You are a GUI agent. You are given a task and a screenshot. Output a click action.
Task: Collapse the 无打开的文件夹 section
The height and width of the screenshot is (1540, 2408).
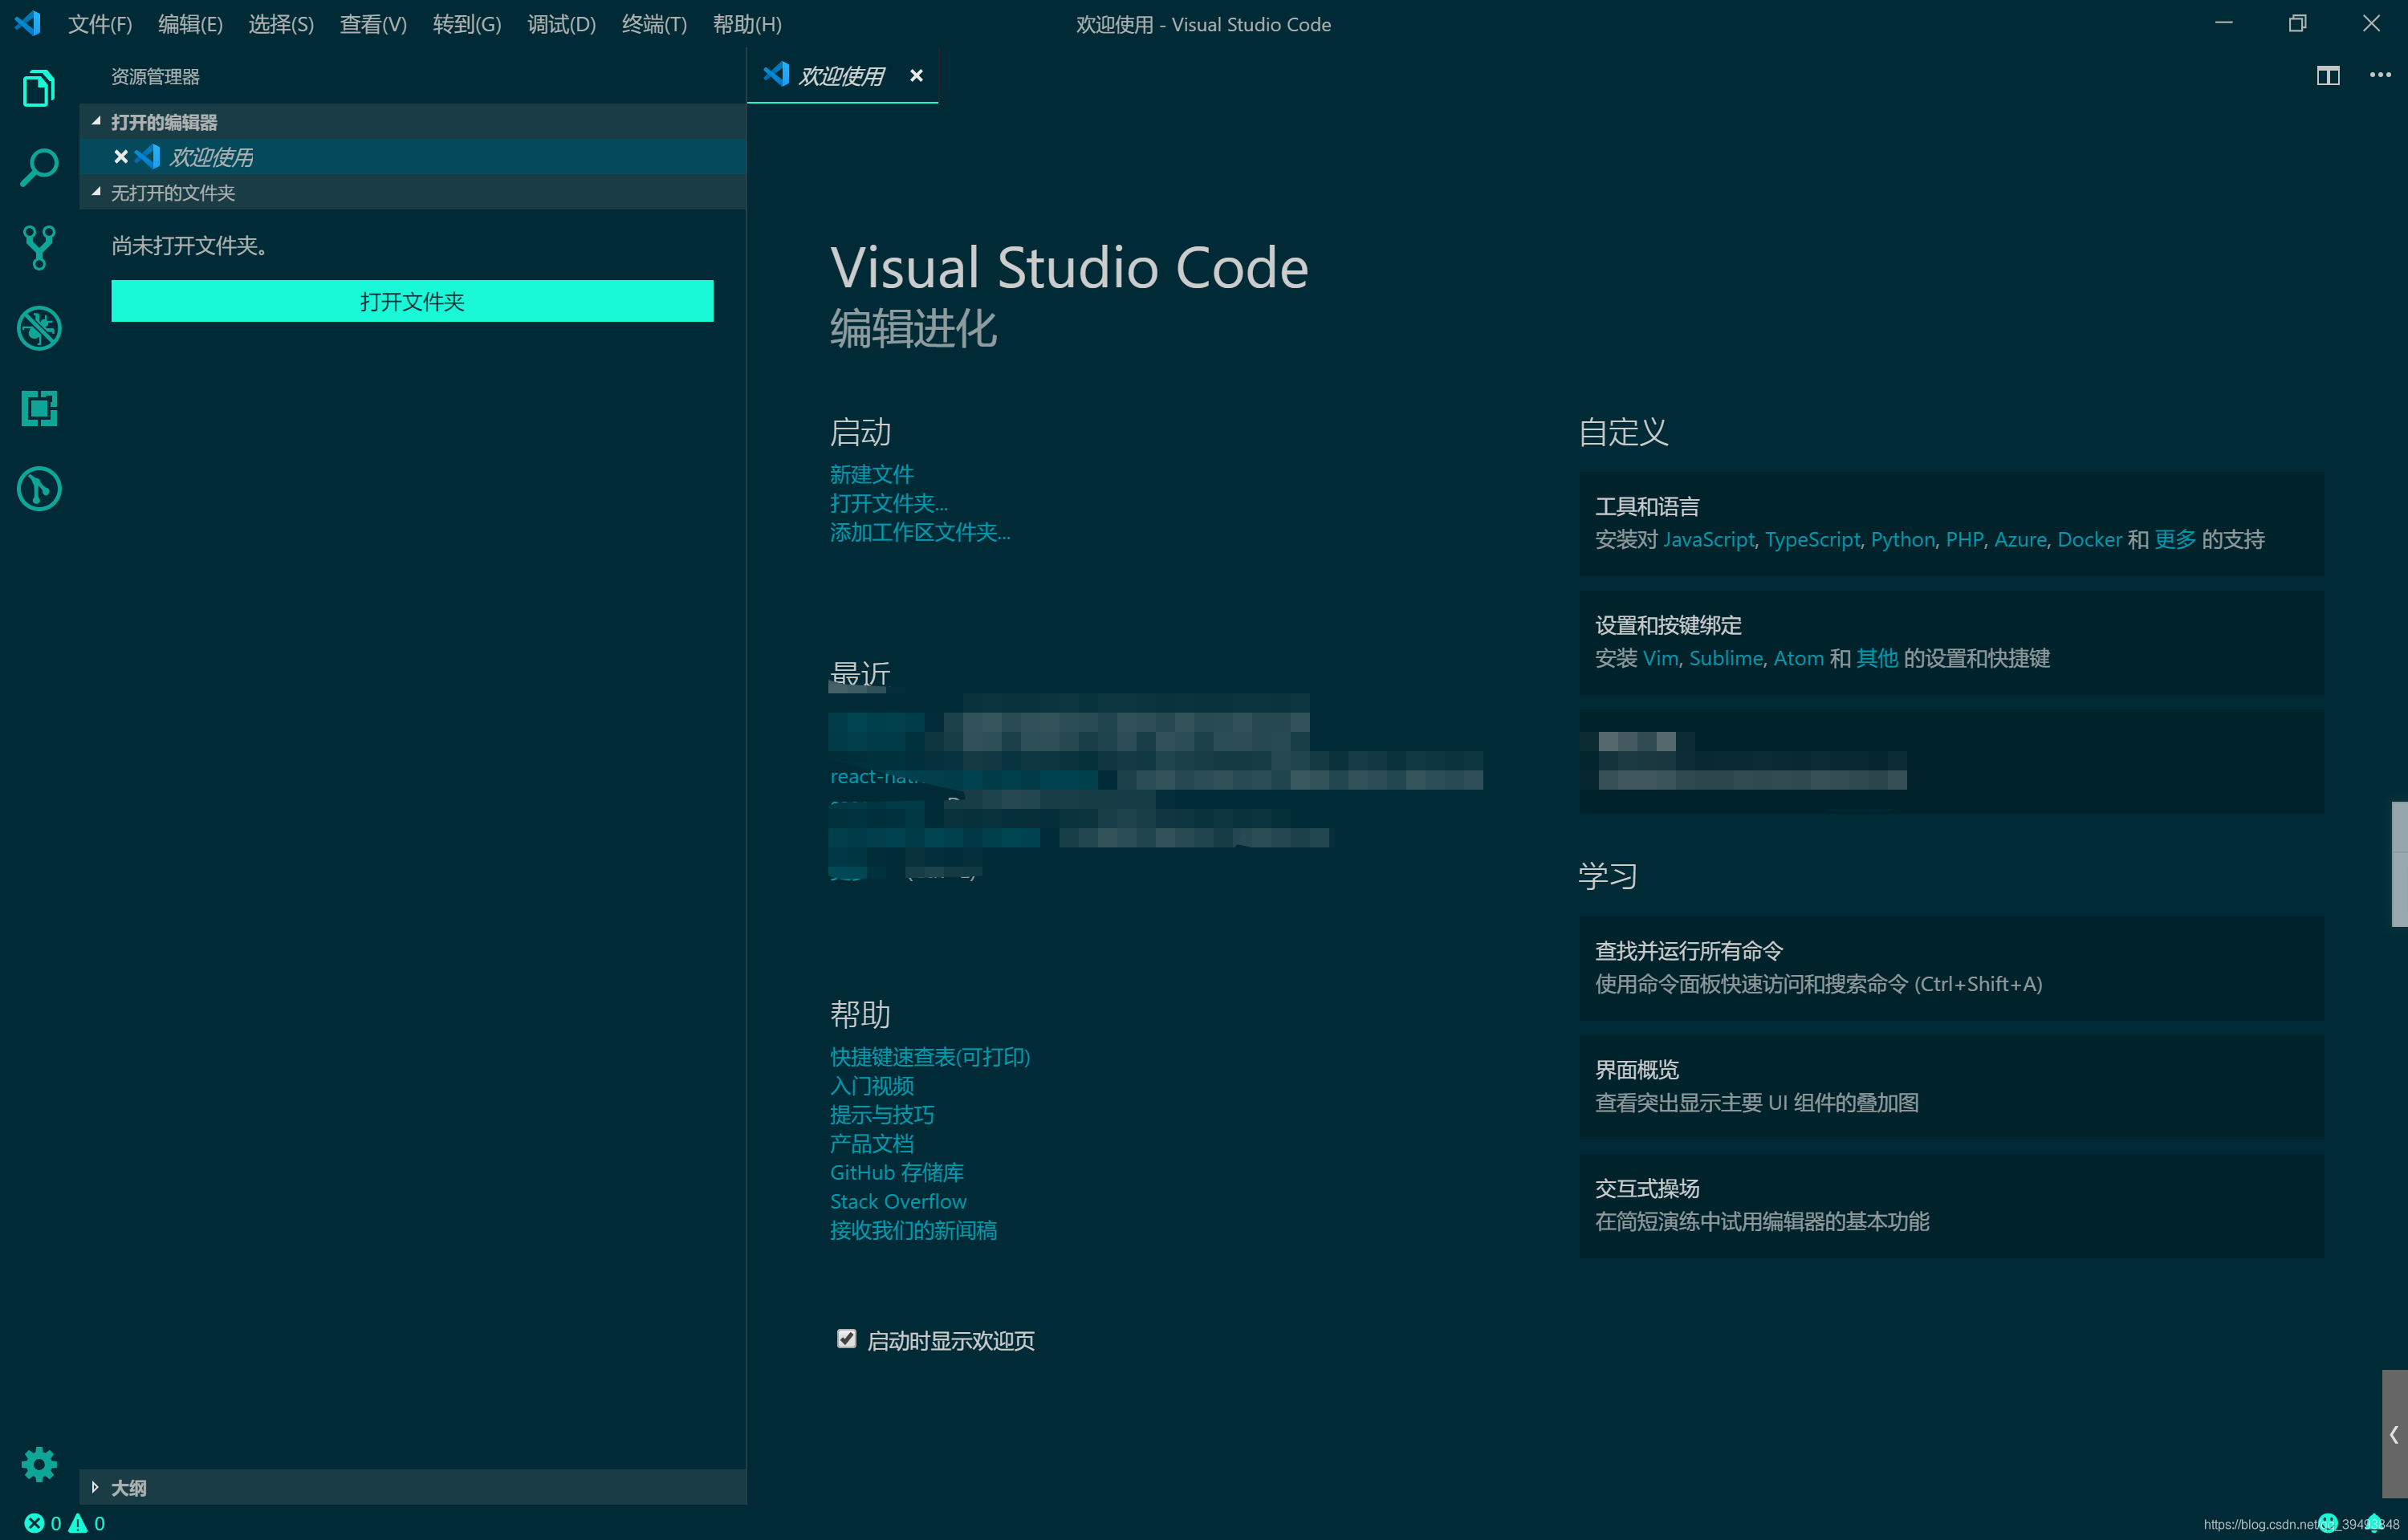pyautogui.click(x=412, y=192)
